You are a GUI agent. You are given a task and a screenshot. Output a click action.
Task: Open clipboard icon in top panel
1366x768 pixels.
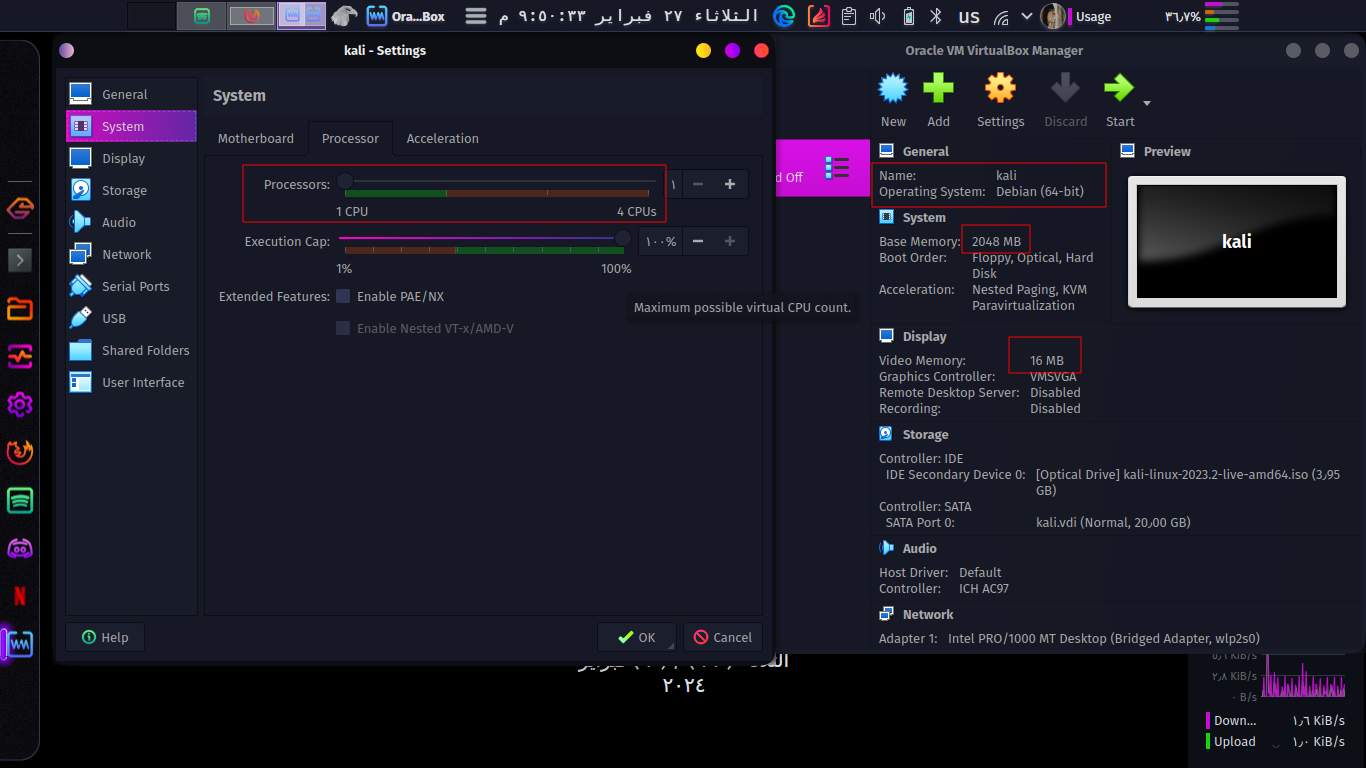click(849, 16)
